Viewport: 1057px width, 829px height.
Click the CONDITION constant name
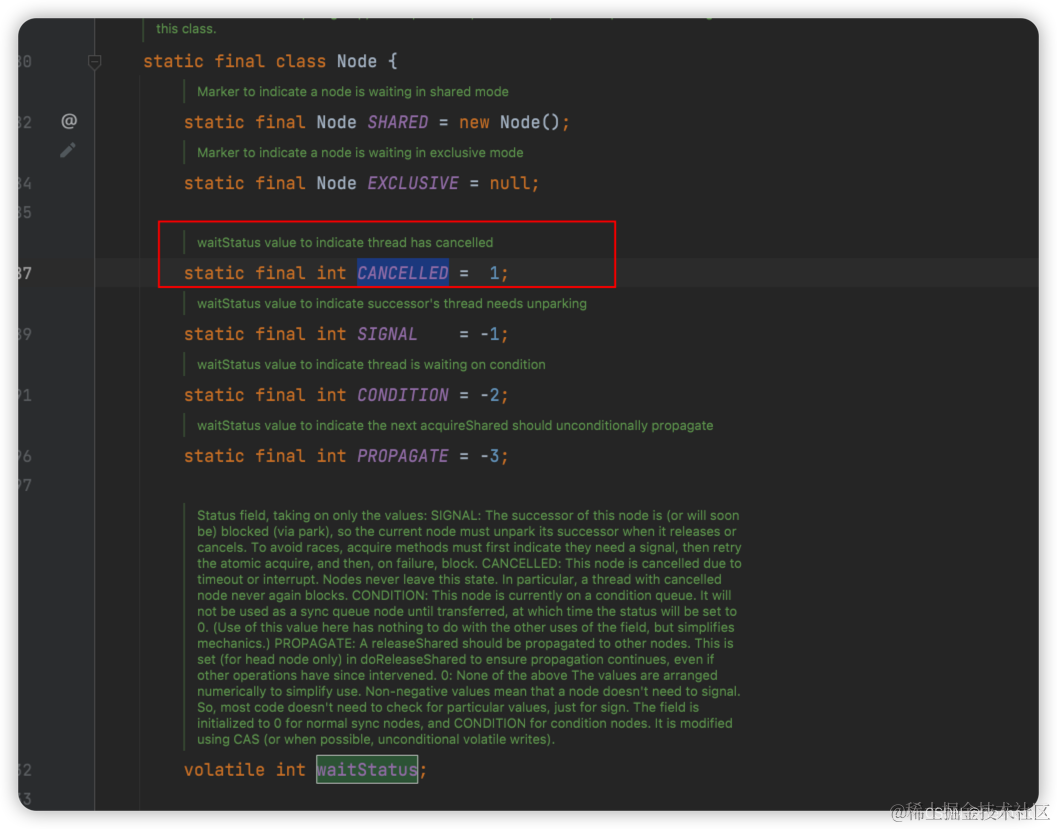[402, 395]
